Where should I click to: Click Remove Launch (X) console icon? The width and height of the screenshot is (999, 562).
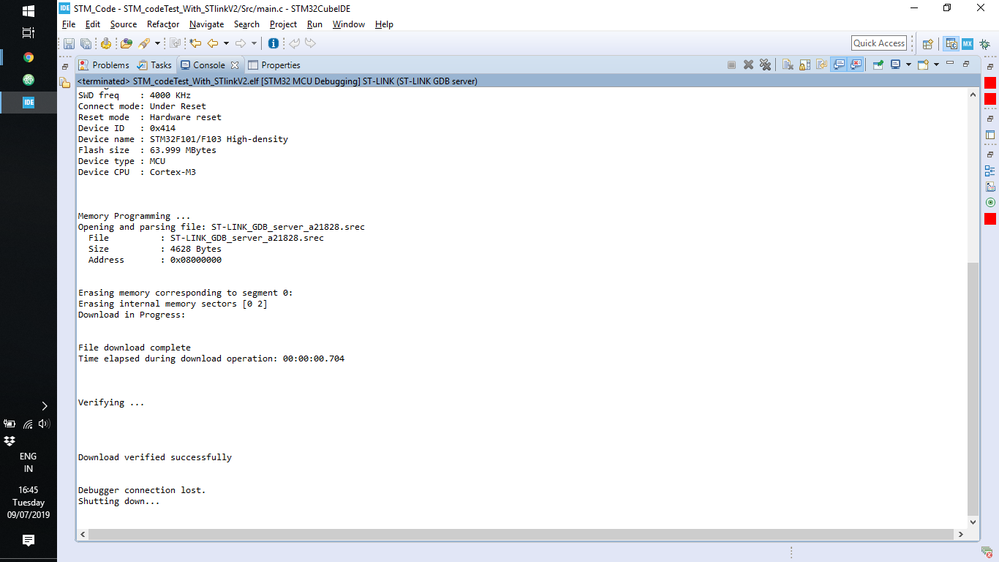(749, 65)
